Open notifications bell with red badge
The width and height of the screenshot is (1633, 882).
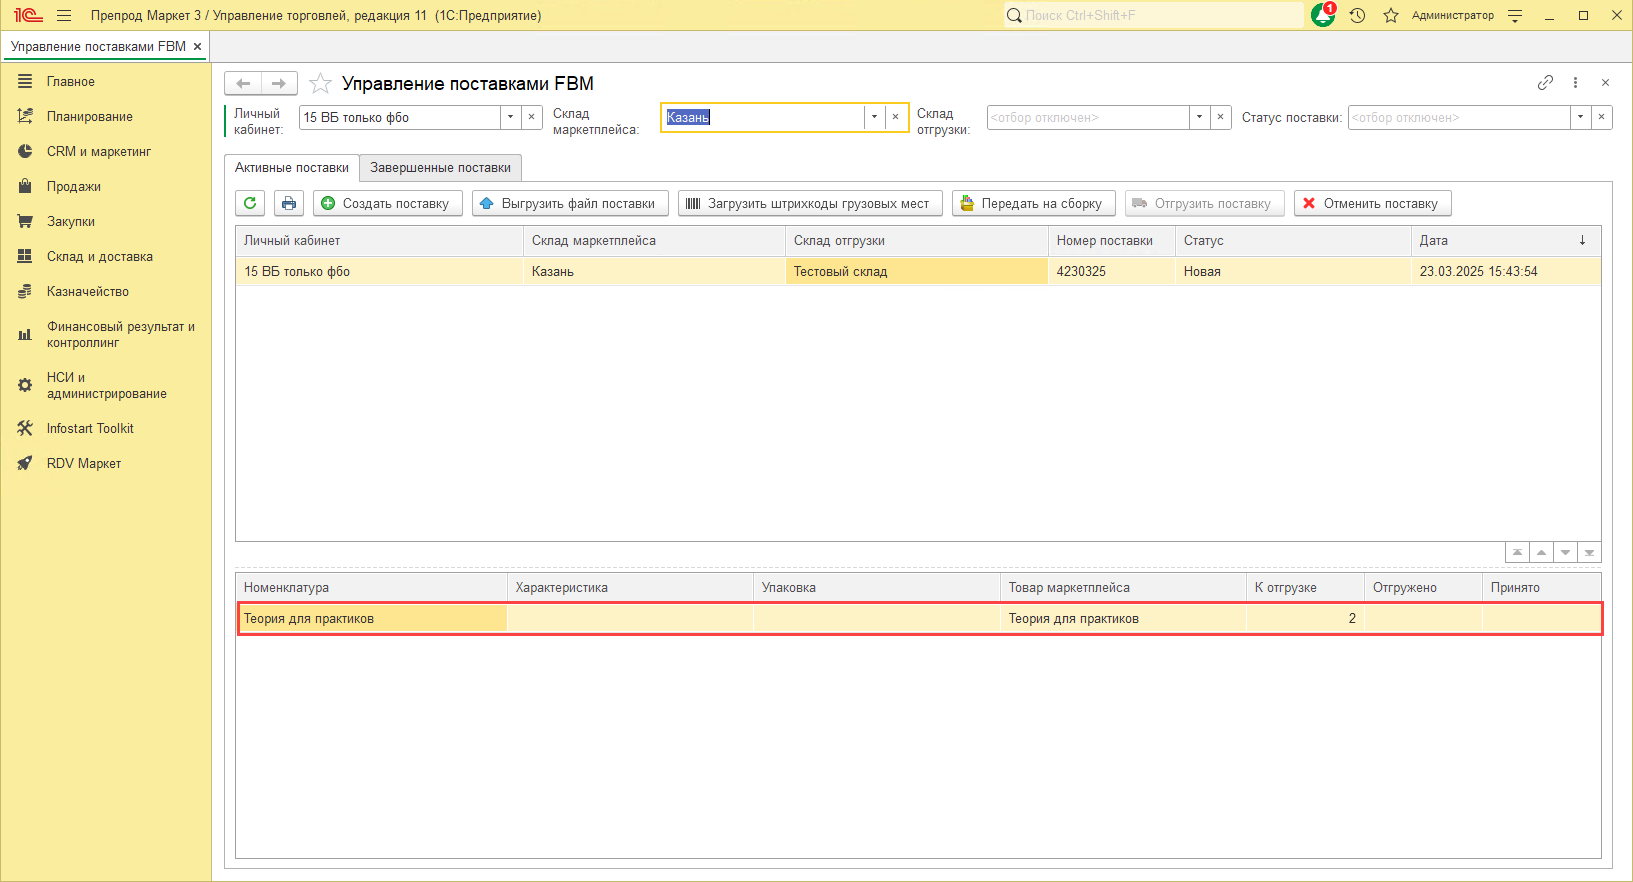click(x=1323, y=15)
